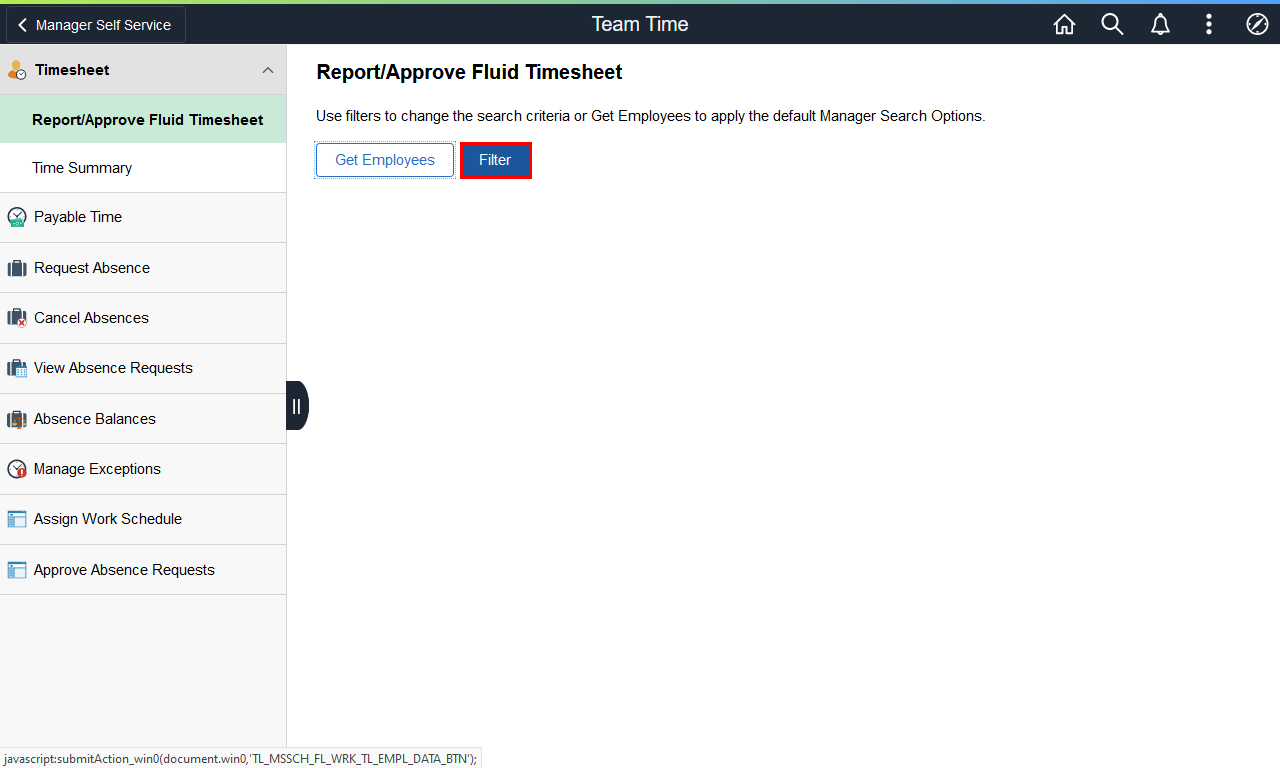Open the three-dot Actions menu
The width and height of the screenshot is (1280, 768).
click(x=1209, y=24)
